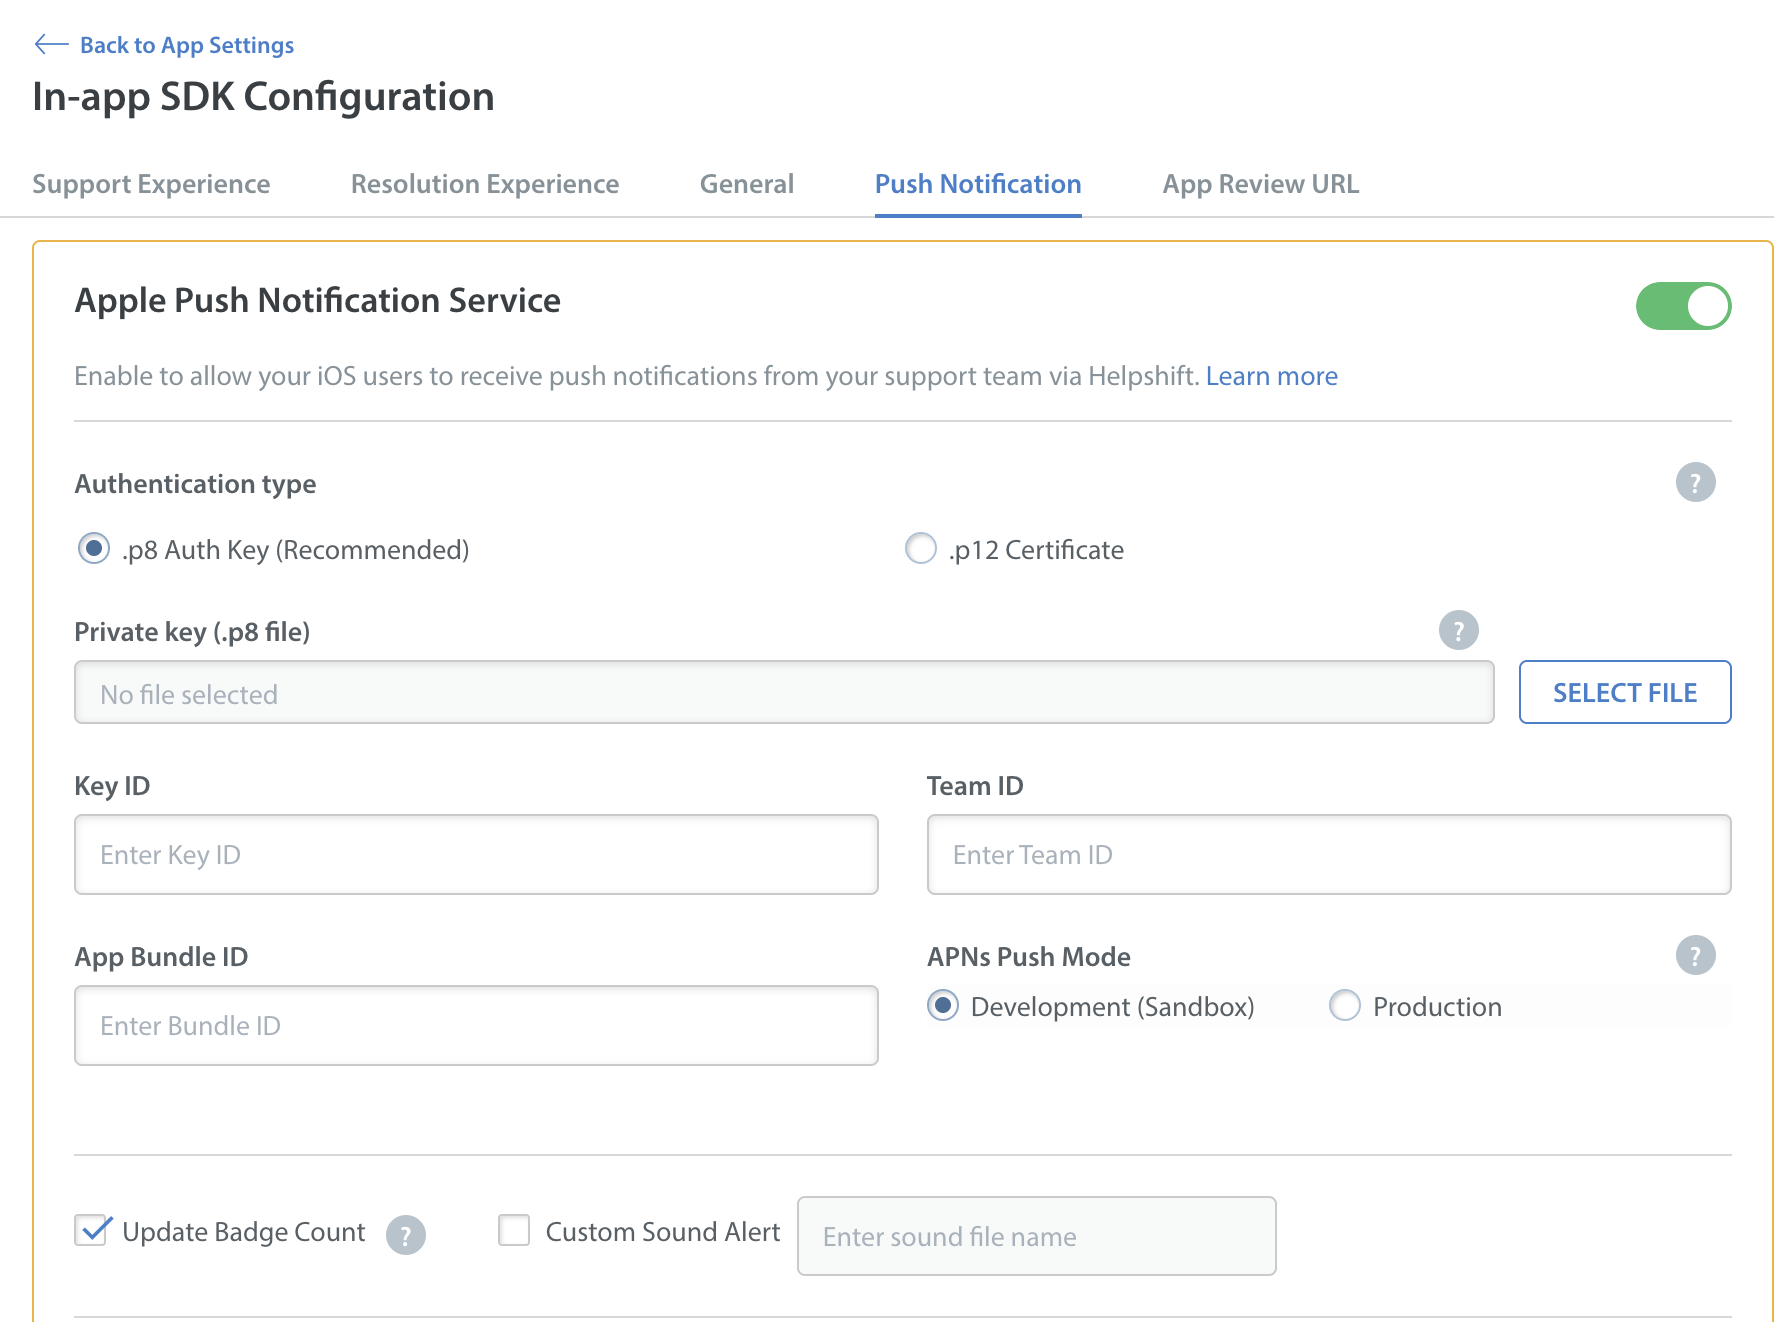The image size is (1774, 1322).
Task: Click the sound file name field
Action: click(1037, 1237)
